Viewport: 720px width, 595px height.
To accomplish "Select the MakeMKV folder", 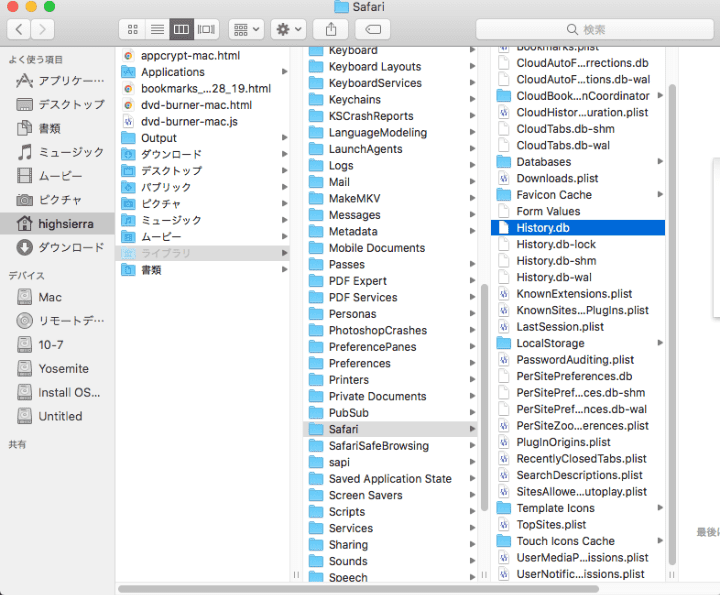I will 390,198.
